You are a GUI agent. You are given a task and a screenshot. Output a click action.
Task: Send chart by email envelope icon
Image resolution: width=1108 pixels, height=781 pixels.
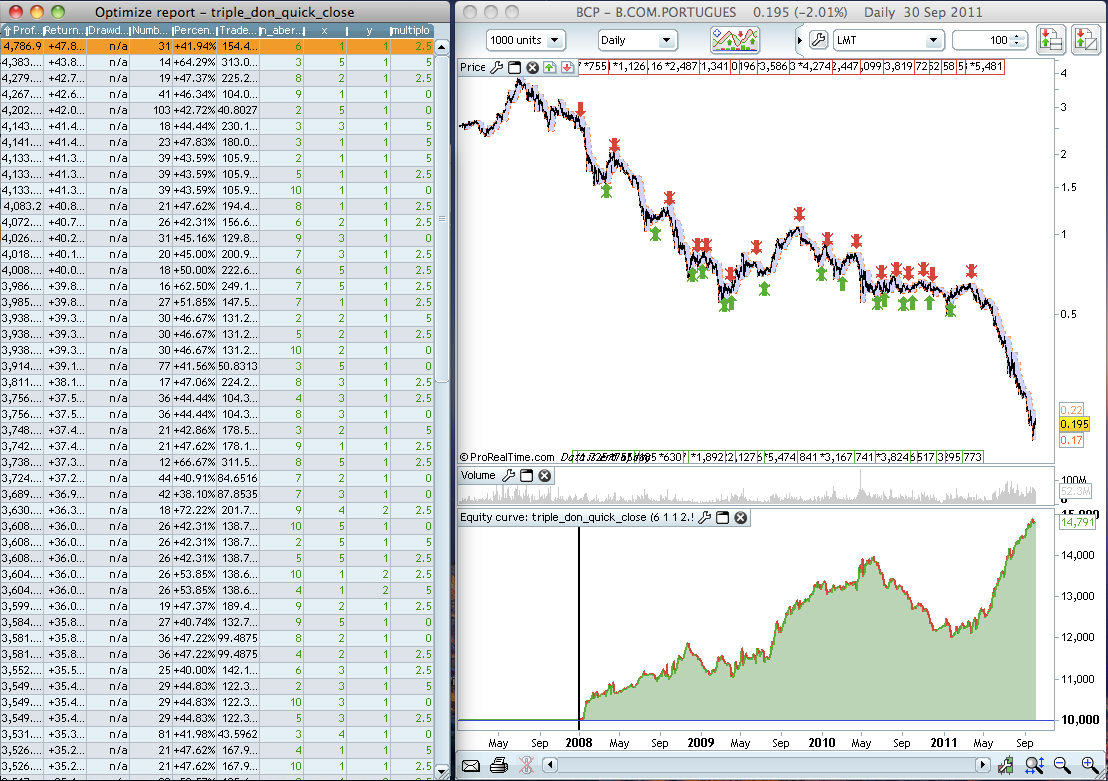coord(471,765)
